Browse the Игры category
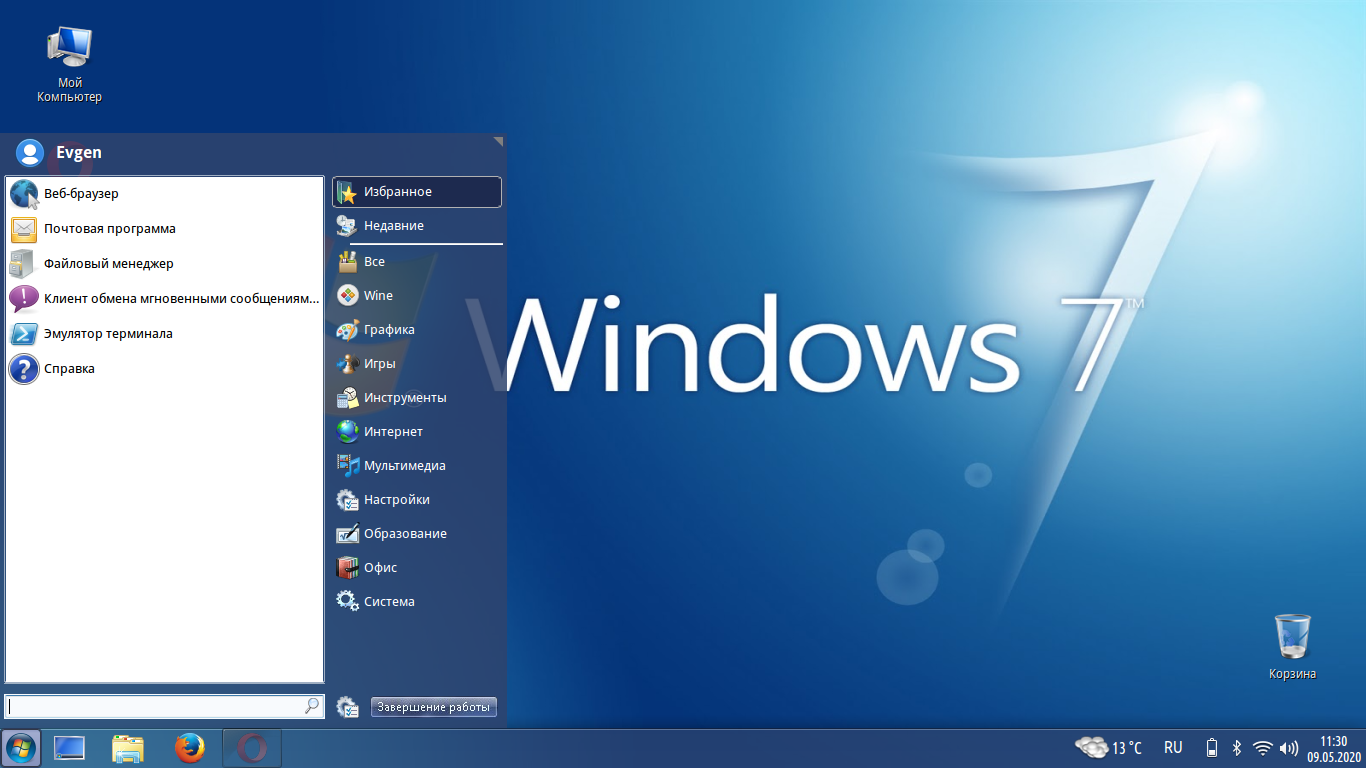The image size is (1366, 768). point(417,364)
